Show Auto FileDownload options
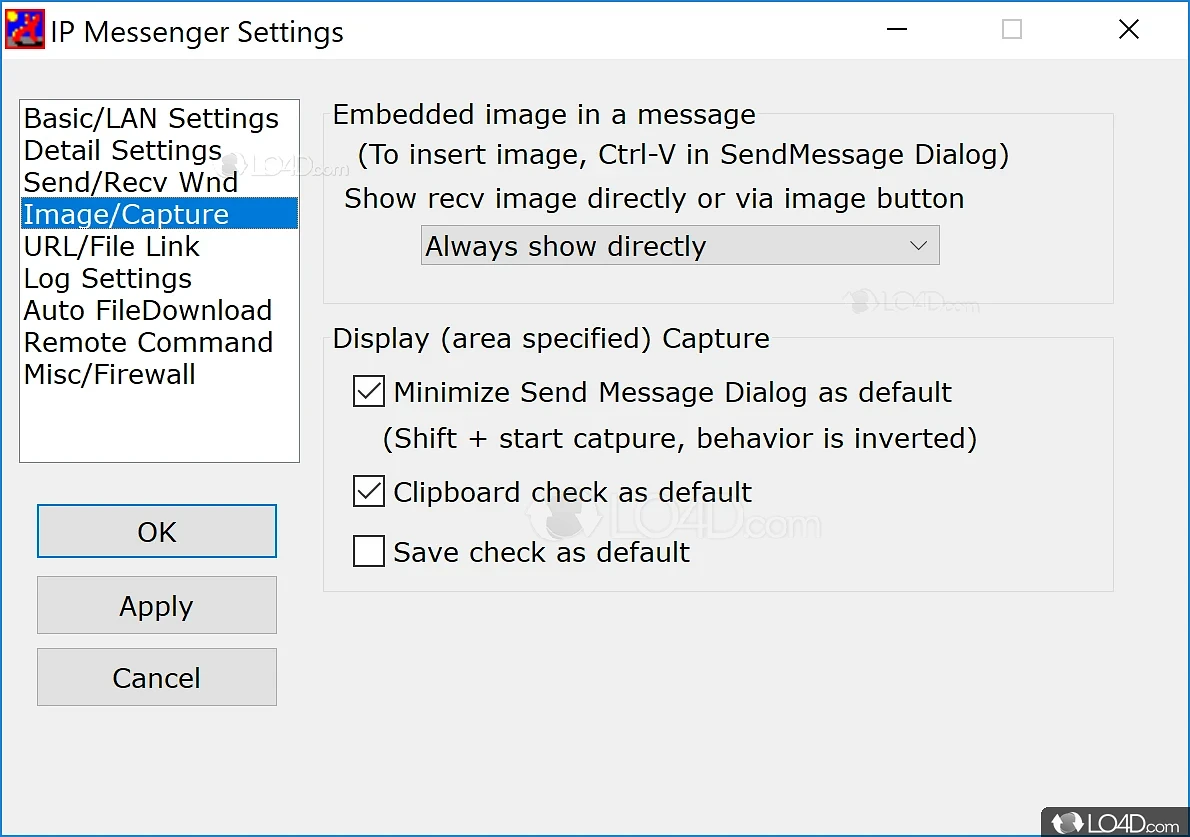The image size is (1190, 837). click(x=148, y=310)
